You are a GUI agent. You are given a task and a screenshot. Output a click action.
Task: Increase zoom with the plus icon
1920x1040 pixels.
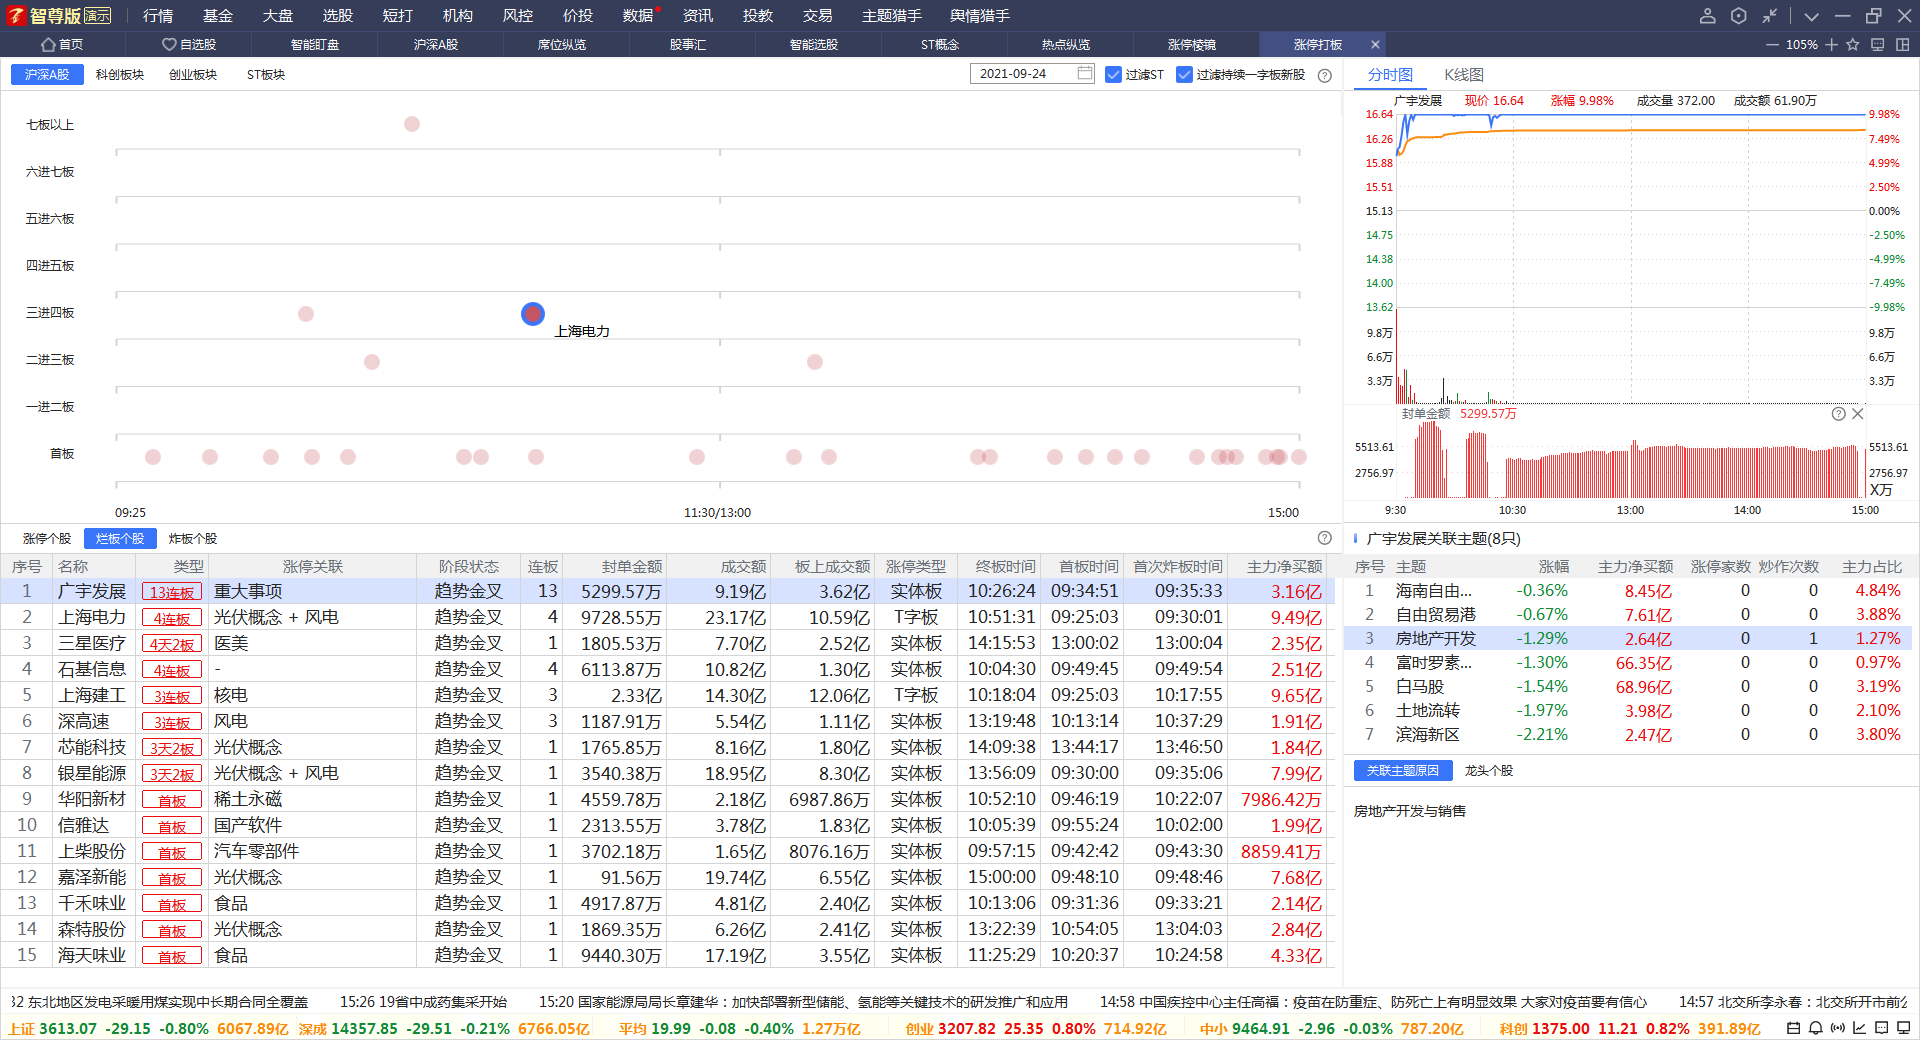(1831, 45)
